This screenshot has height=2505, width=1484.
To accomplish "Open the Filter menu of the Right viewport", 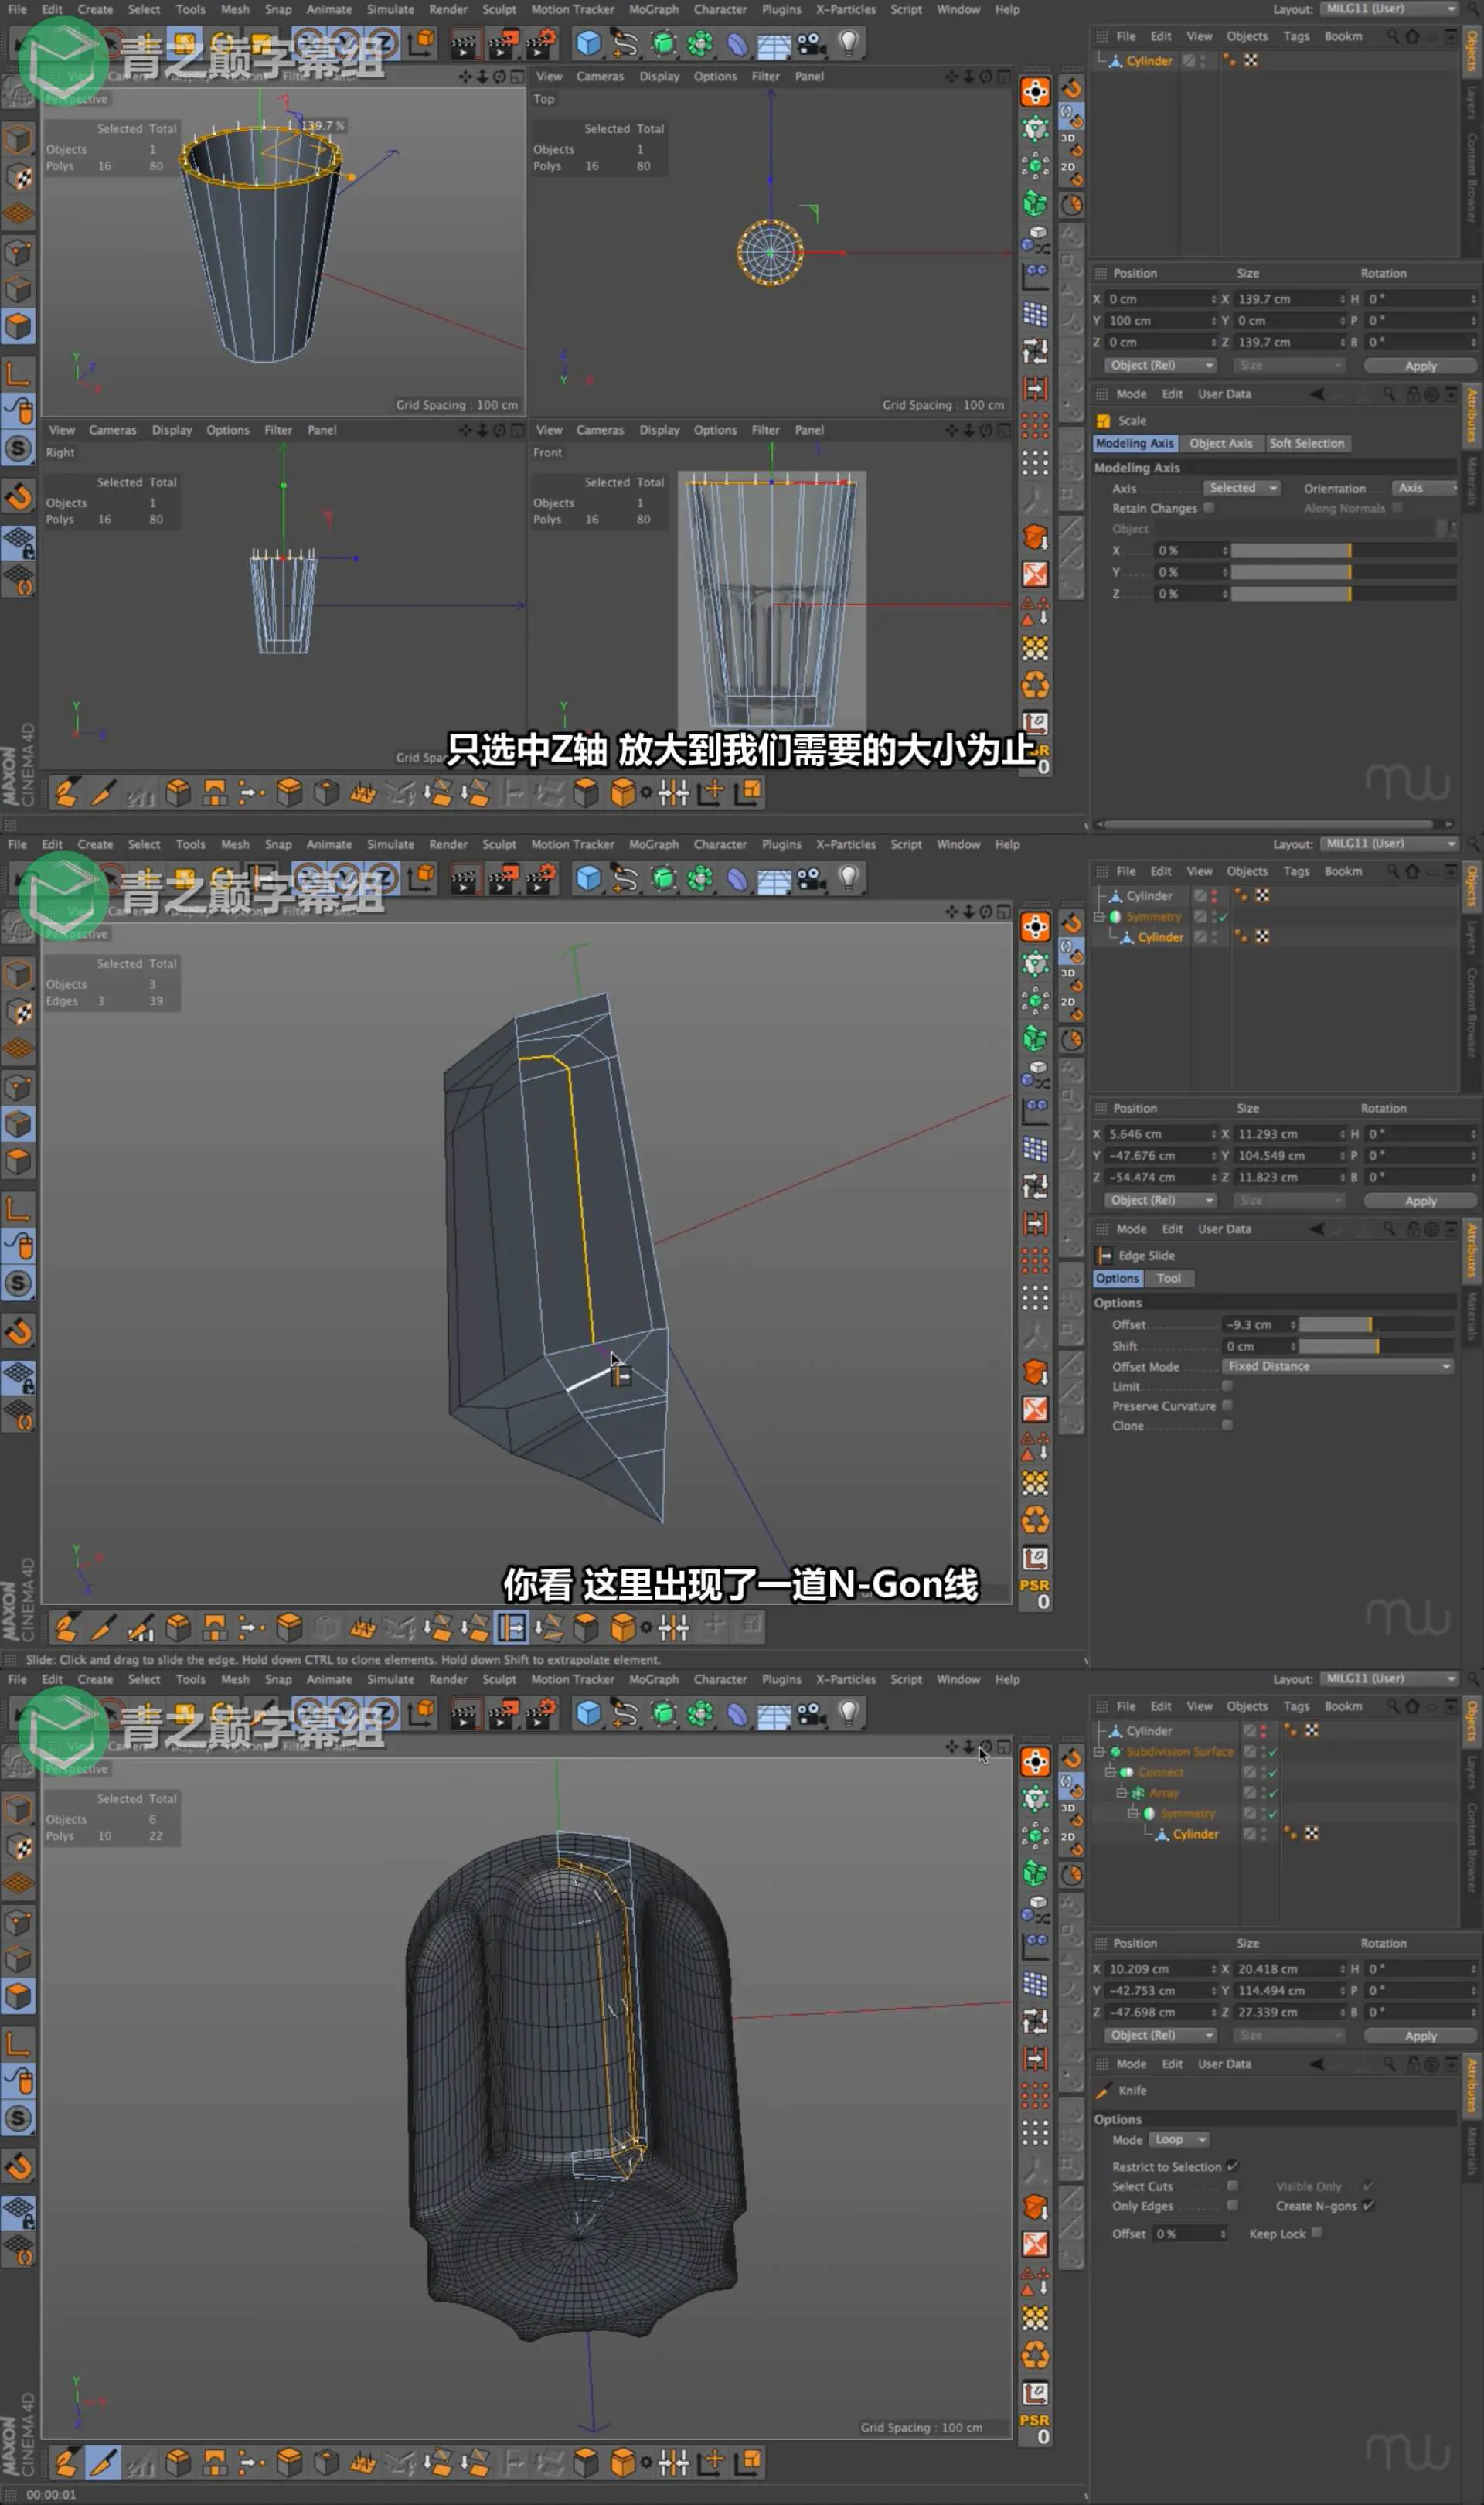I will pyautogui.click(x=278, y=430).
